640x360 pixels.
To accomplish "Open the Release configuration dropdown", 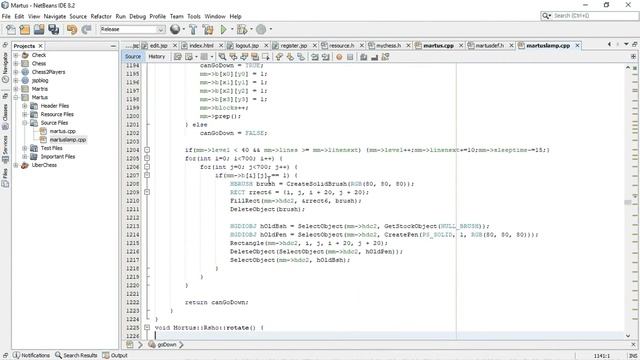I will (x=160, y=29).
